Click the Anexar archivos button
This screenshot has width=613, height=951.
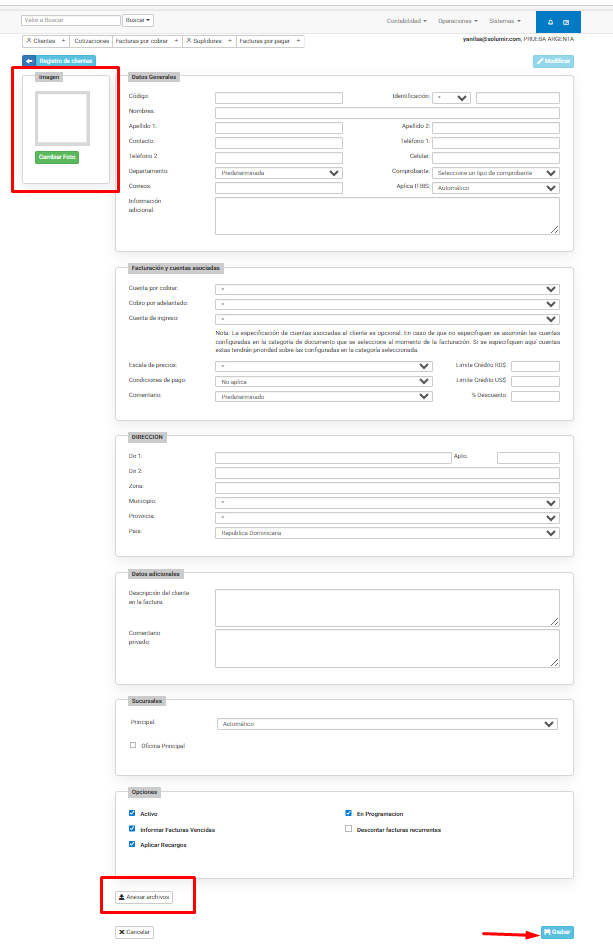[x=144, y=897]
